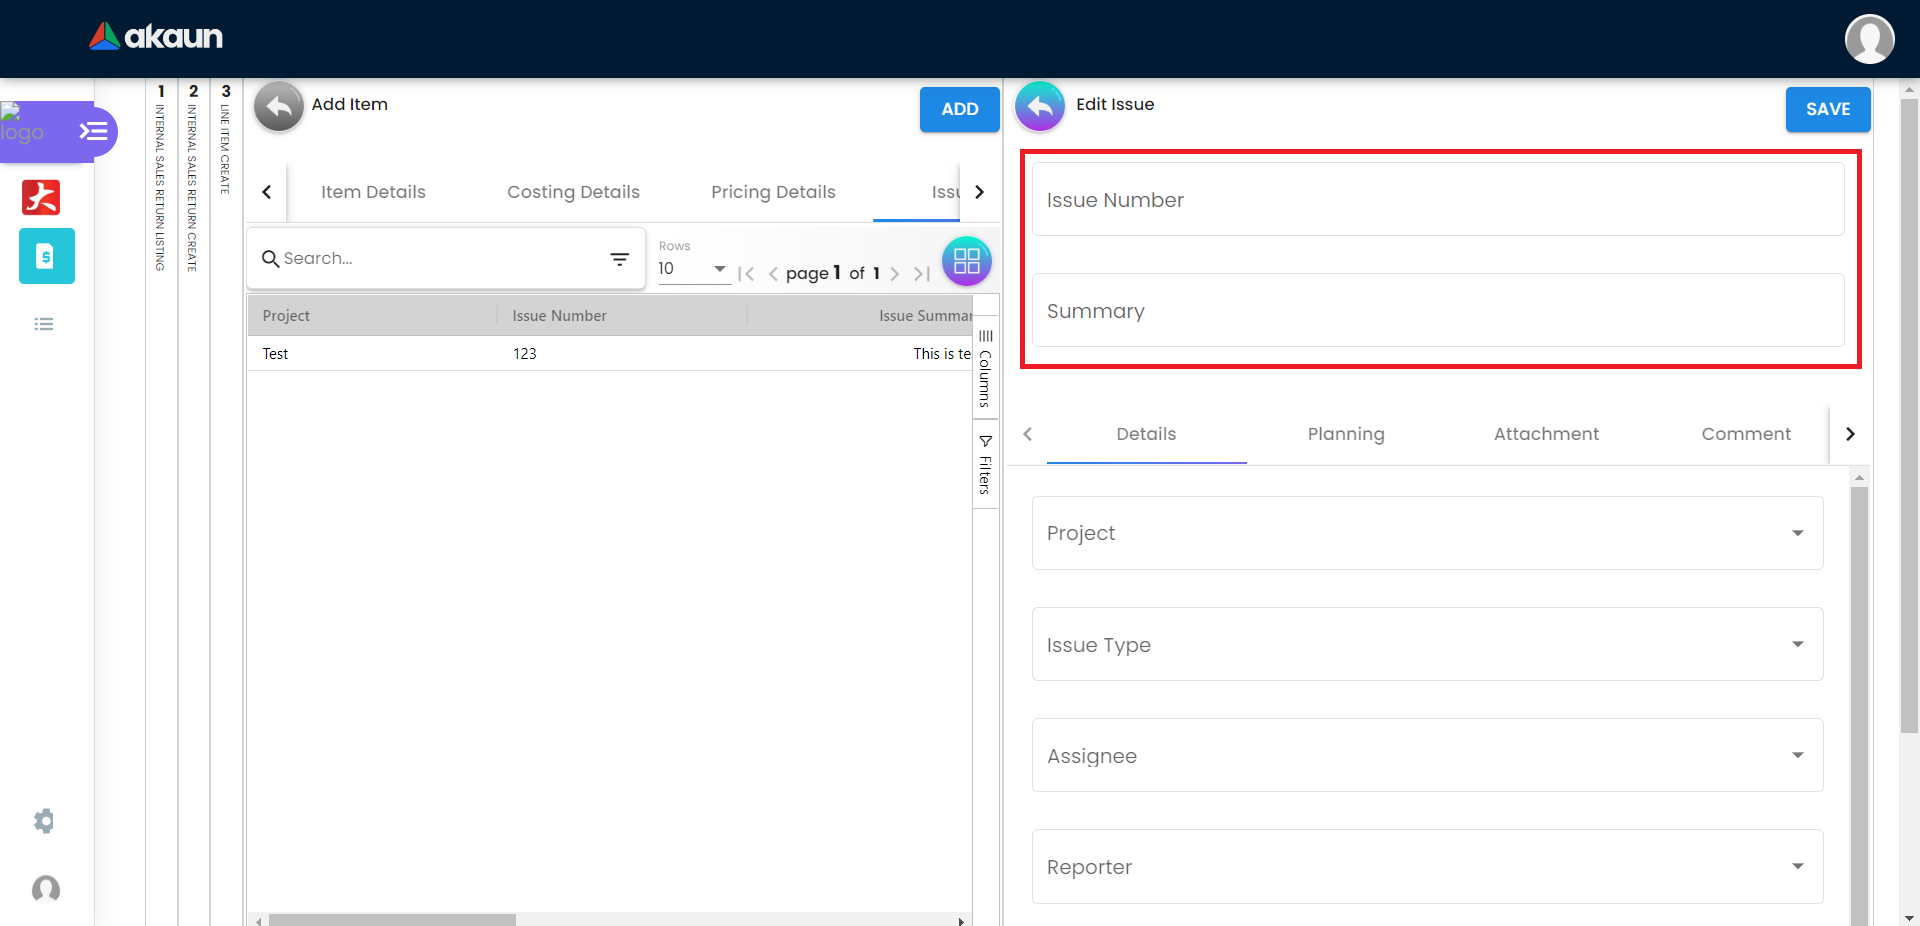Click the grid view toggle button

tap(966, 261)
